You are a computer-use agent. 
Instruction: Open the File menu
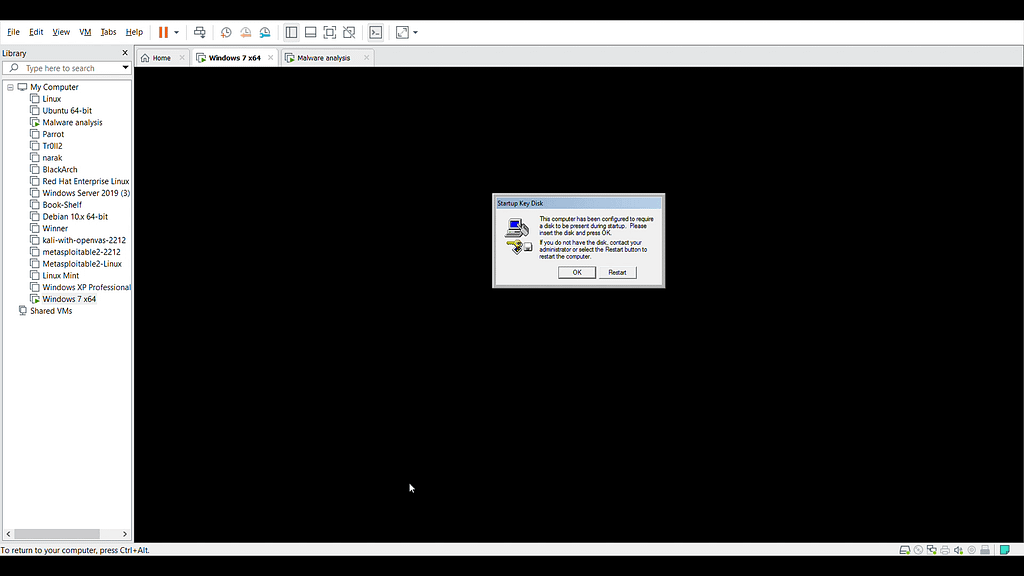coord(13,32)
